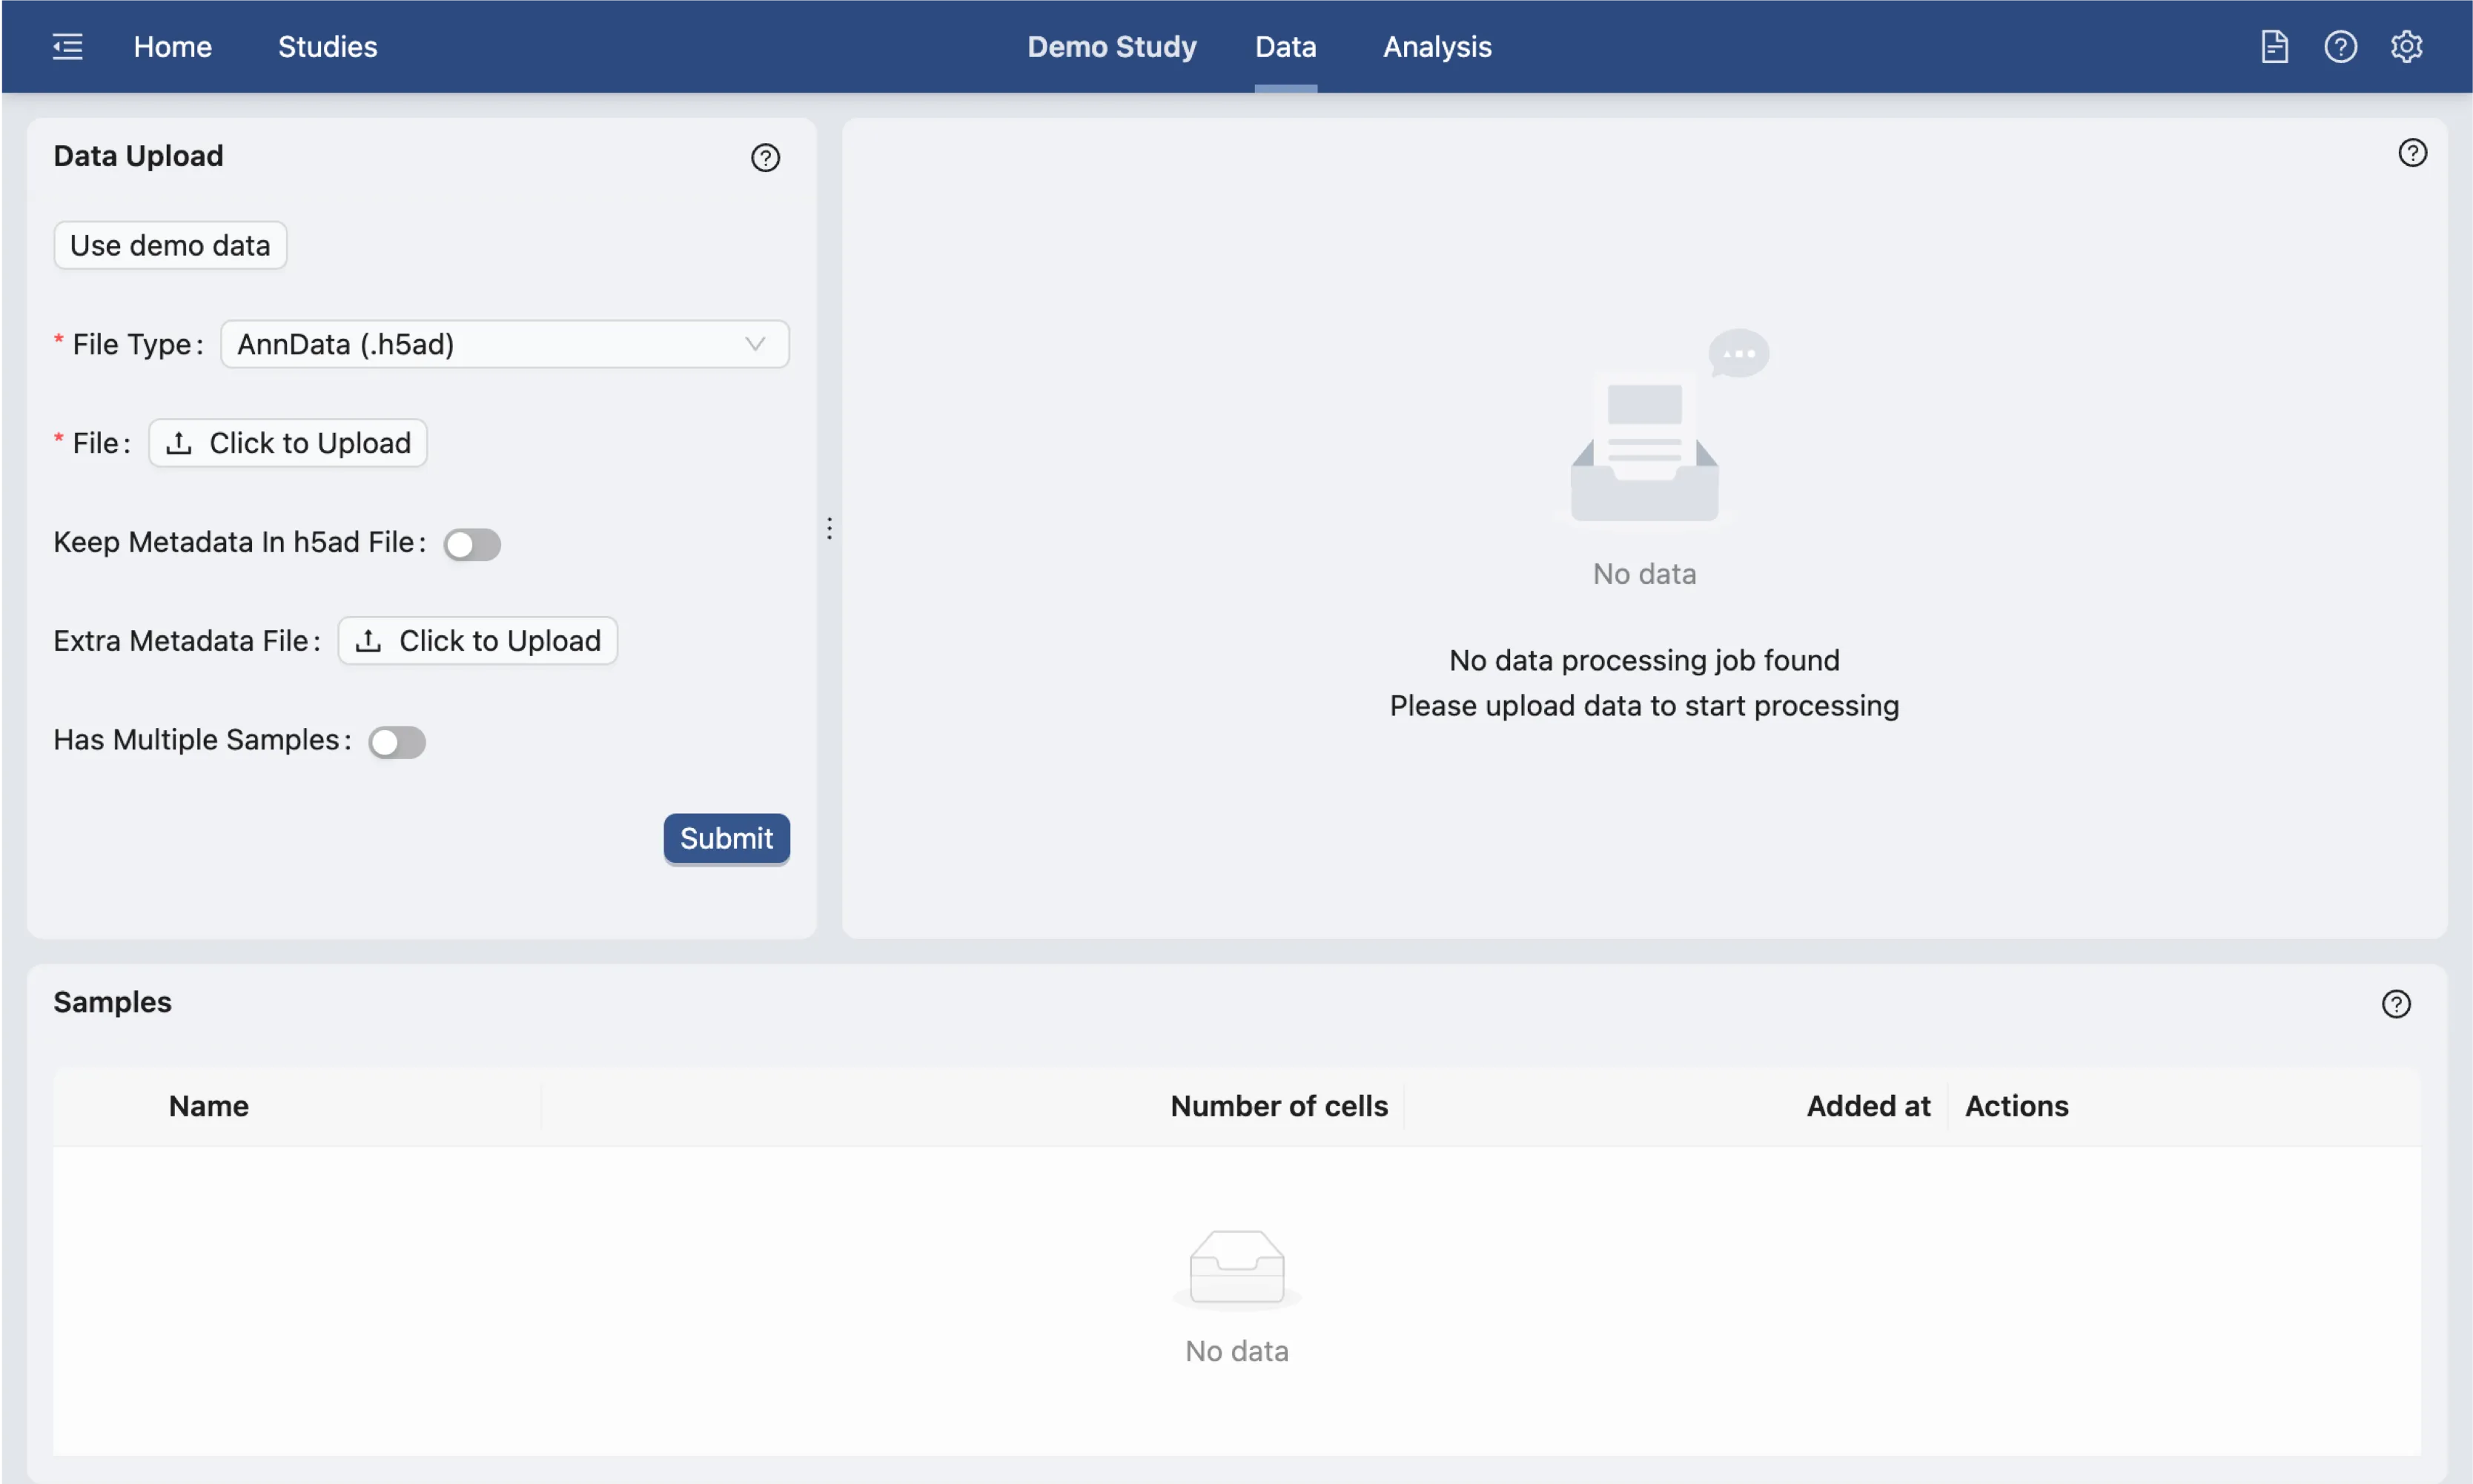Upload an Extra Metadata File

[478, 641]
